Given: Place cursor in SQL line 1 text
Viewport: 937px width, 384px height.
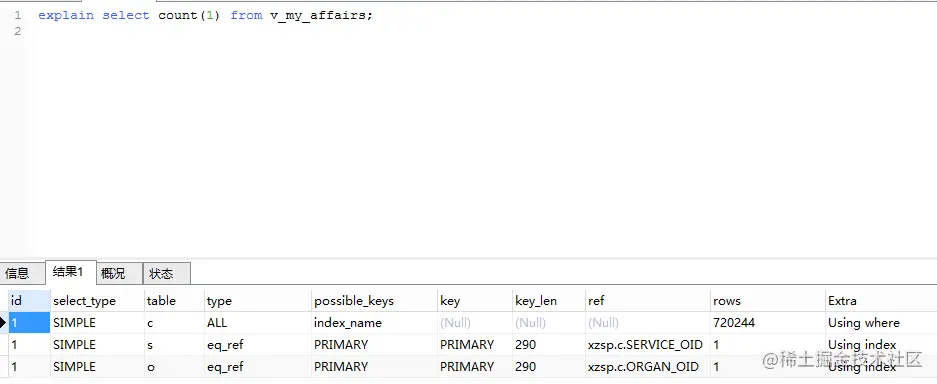Looking at the screenshot, I should (206, 16).
